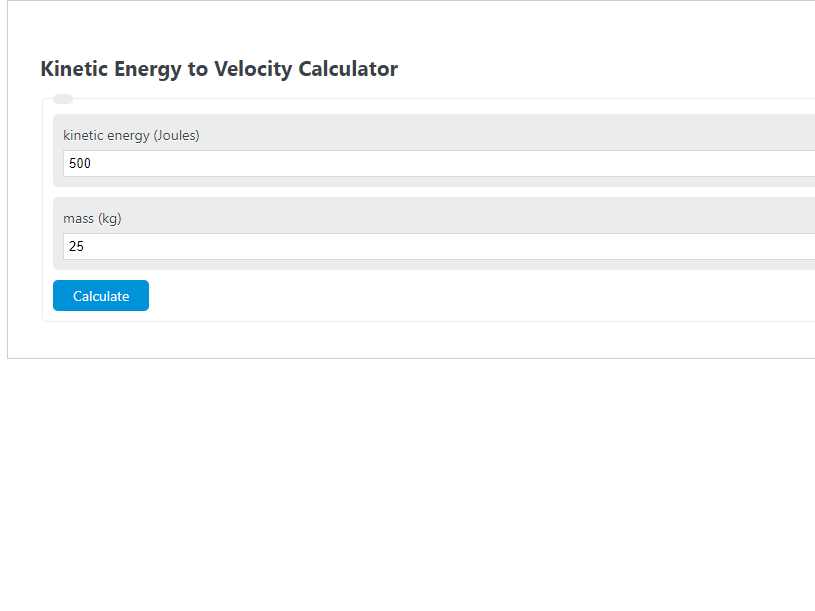Click the Kinetic Energy to Velocity Calculator heading
The width and height of the screenshot is (815, 611).
[218, 69]
